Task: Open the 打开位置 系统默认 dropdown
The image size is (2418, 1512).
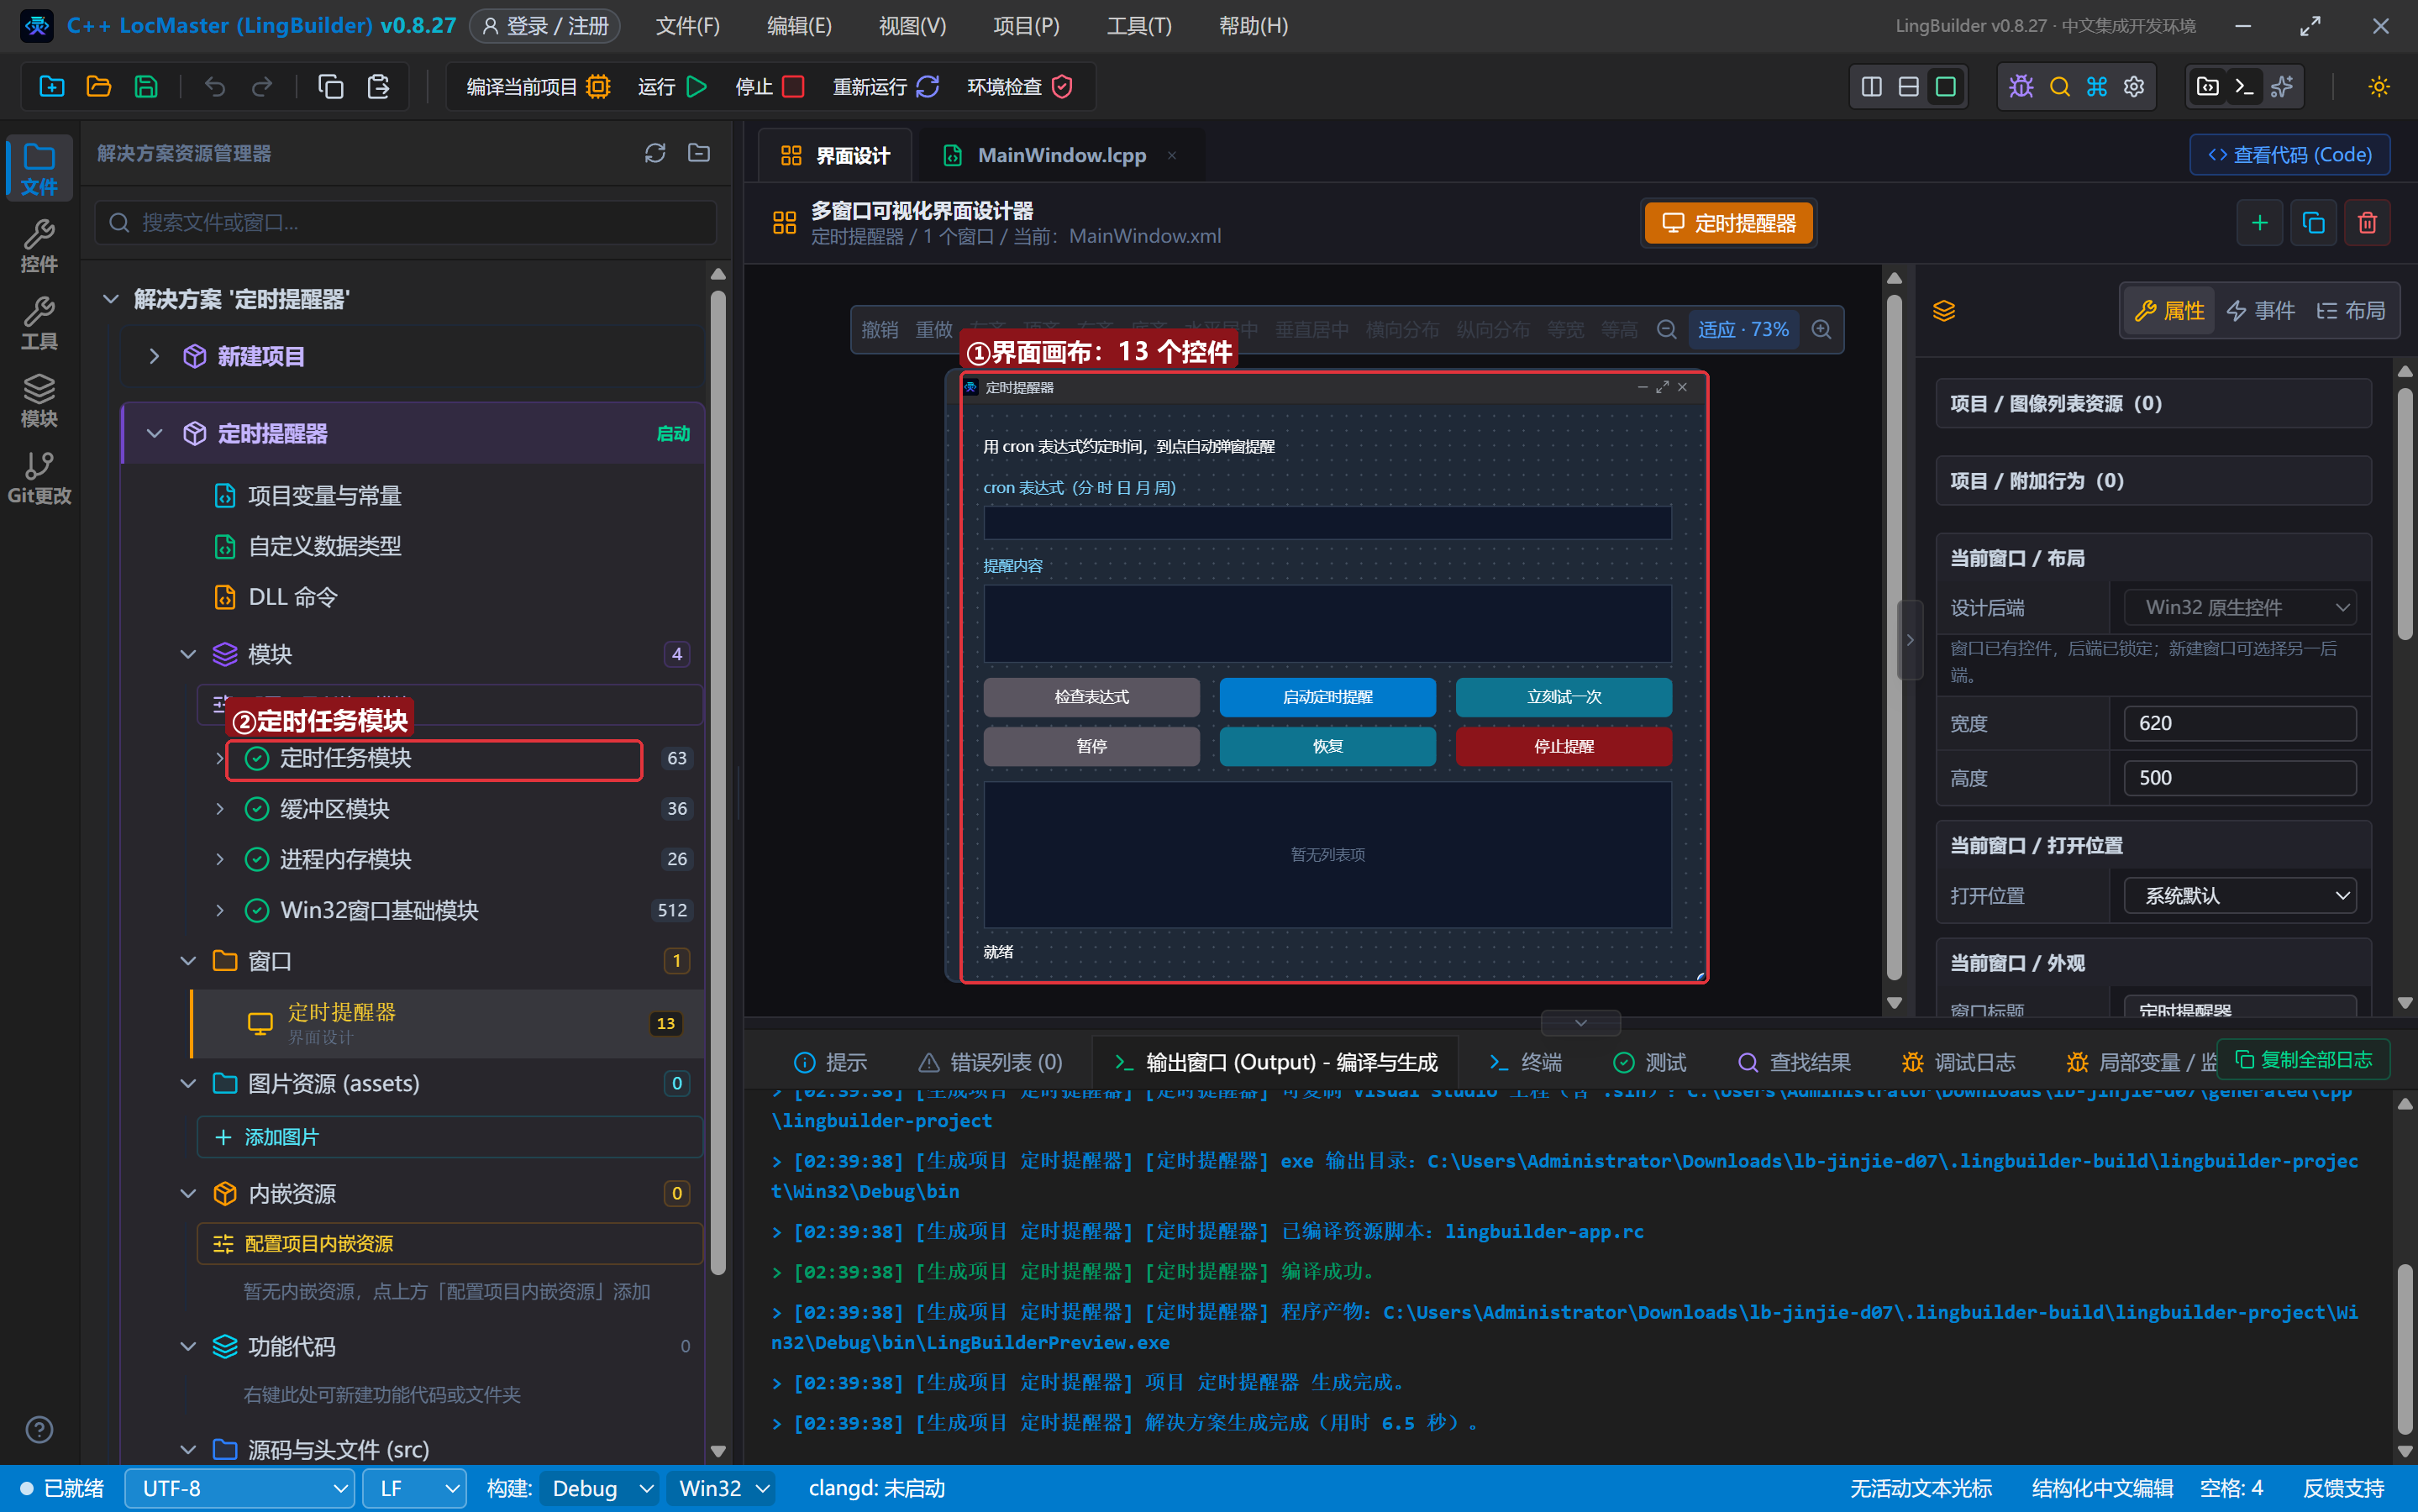Action: 2239,896
